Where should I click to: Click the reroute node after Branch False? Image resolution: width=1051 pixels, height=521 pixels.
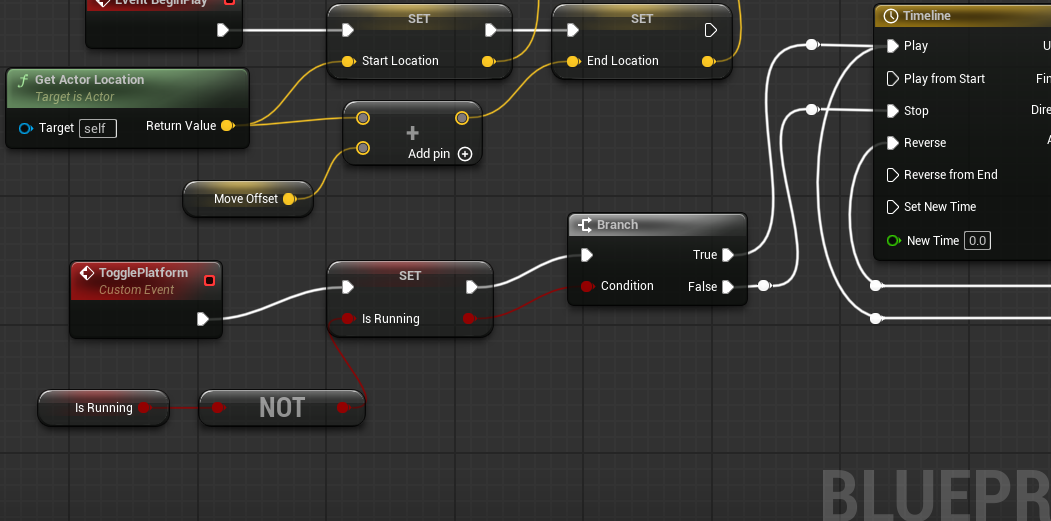click(763, 286)
